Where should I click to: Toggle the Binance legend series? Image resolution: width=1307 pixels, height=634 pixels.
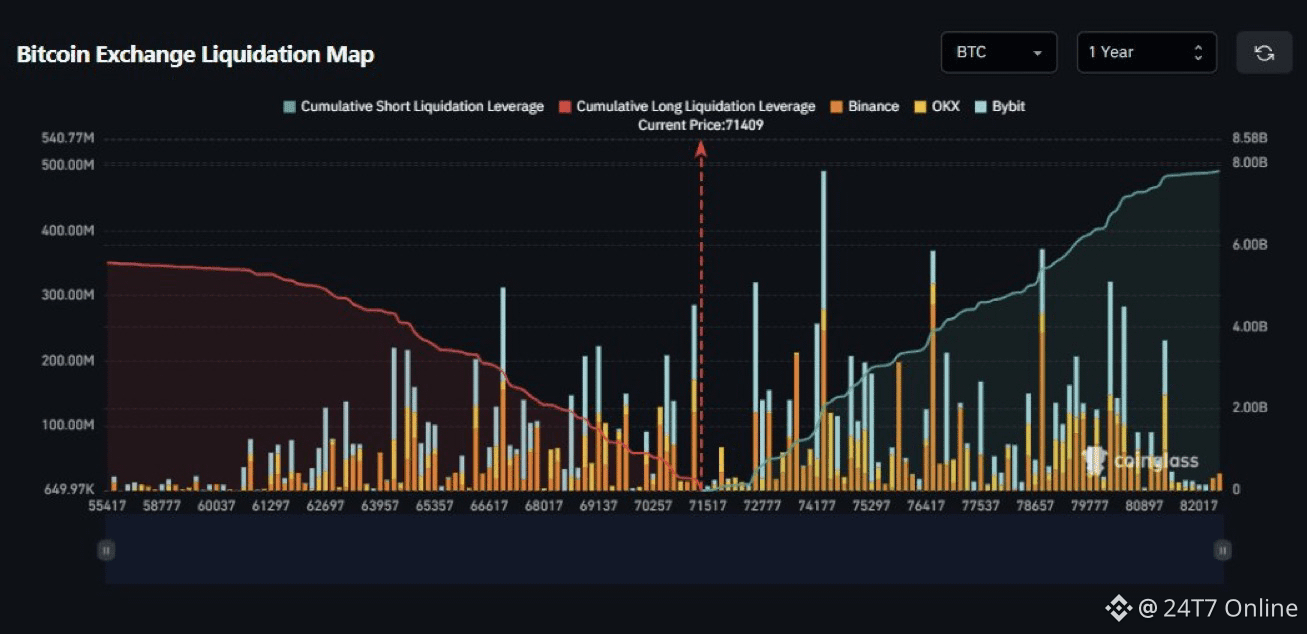tap(864, 106)
